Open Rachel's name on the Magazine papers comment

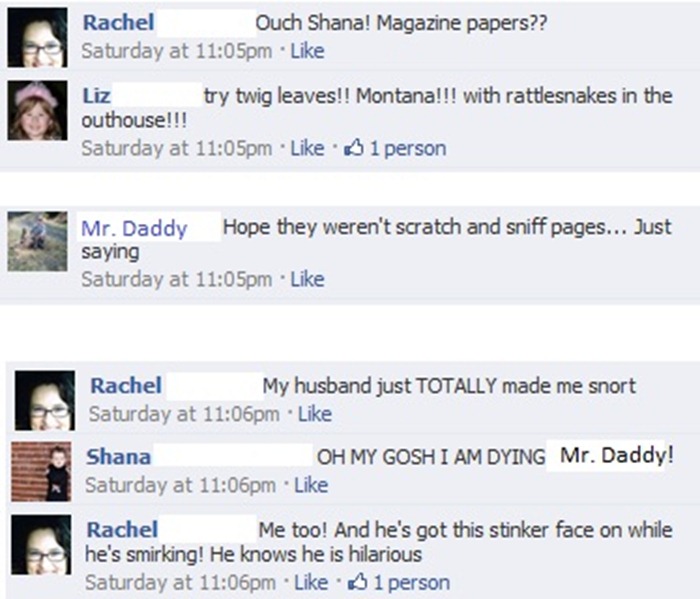118,22
